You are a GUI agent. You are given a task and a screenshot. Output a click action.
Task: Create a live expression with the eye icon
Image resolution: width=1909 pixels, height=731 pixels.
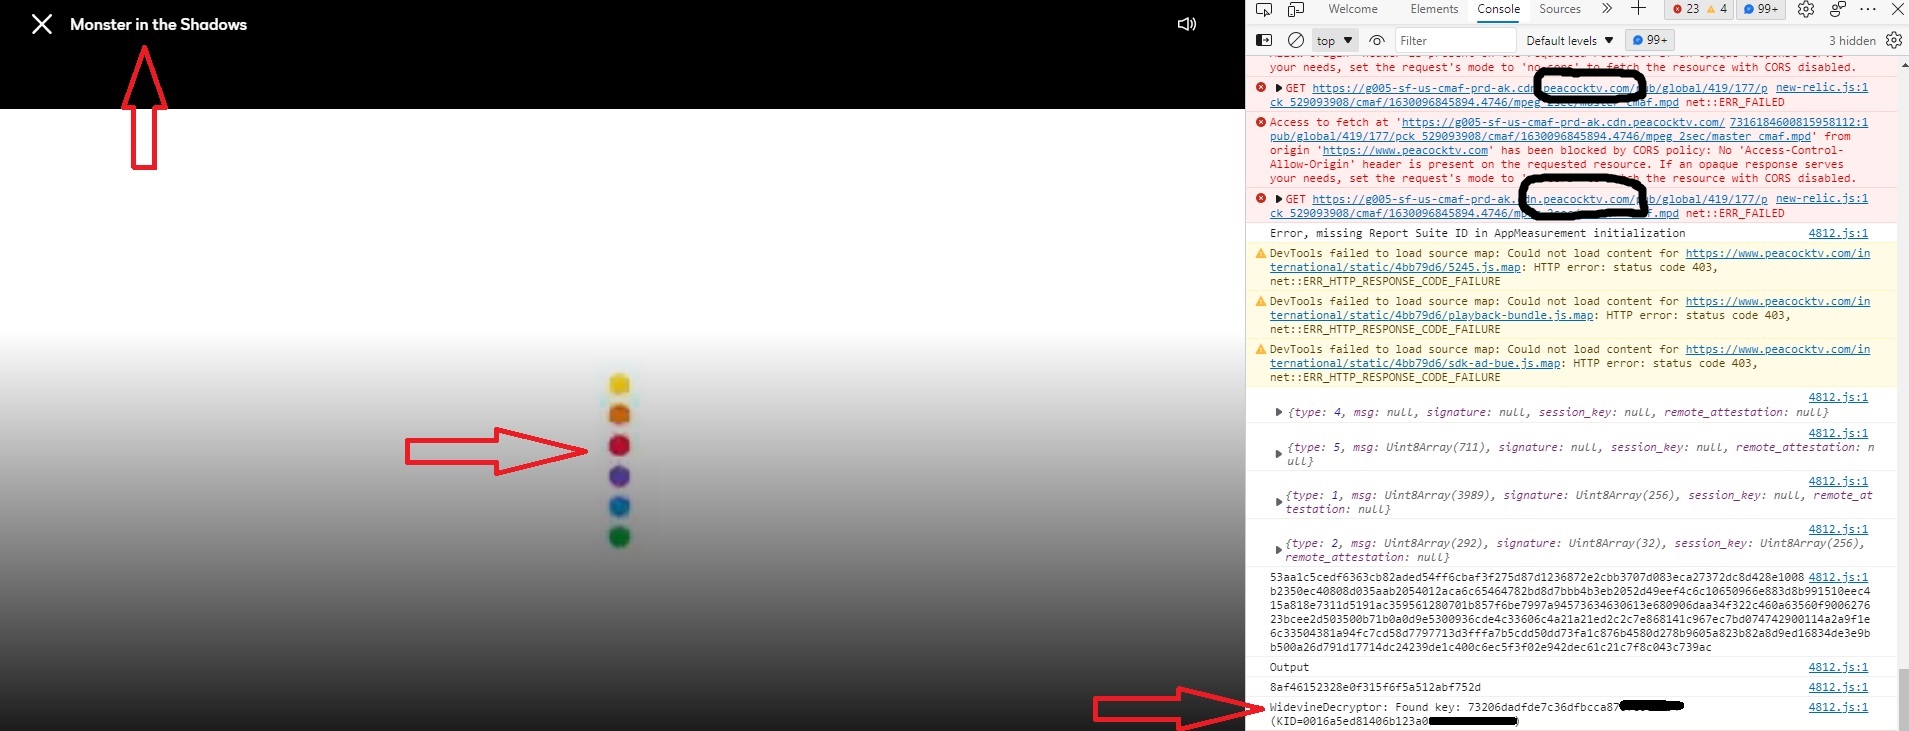click(1377, 40)
